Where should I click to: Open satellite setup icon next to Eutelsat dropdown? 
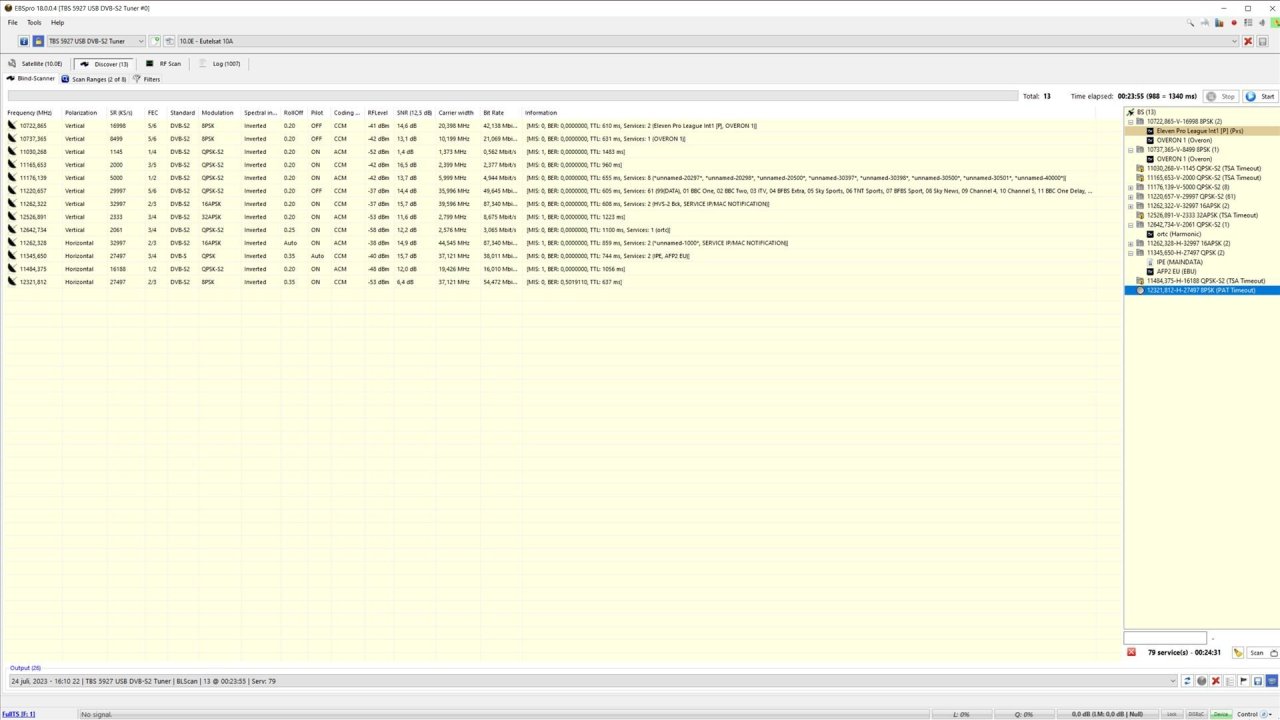pos(167,41)
